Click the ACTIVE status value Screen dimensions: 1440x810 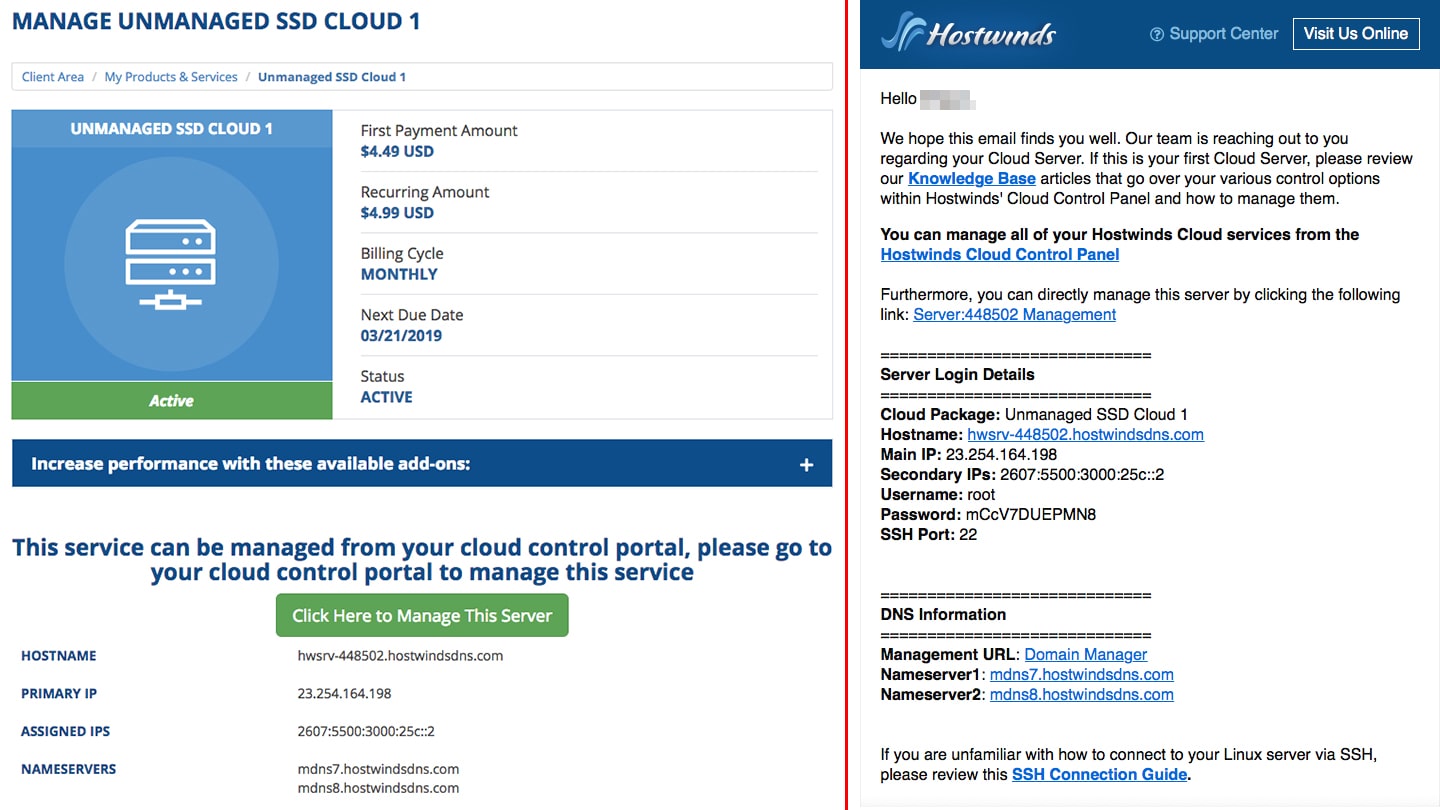pos(387,397)
